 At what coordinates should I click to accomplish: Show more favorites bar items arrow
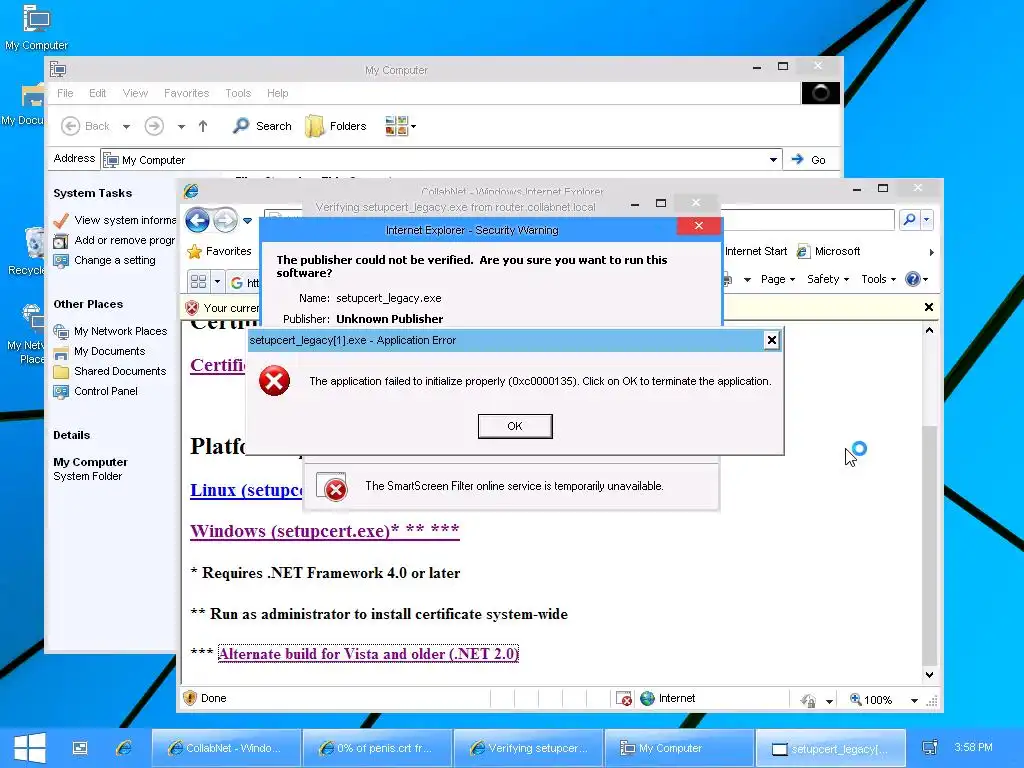931,252
